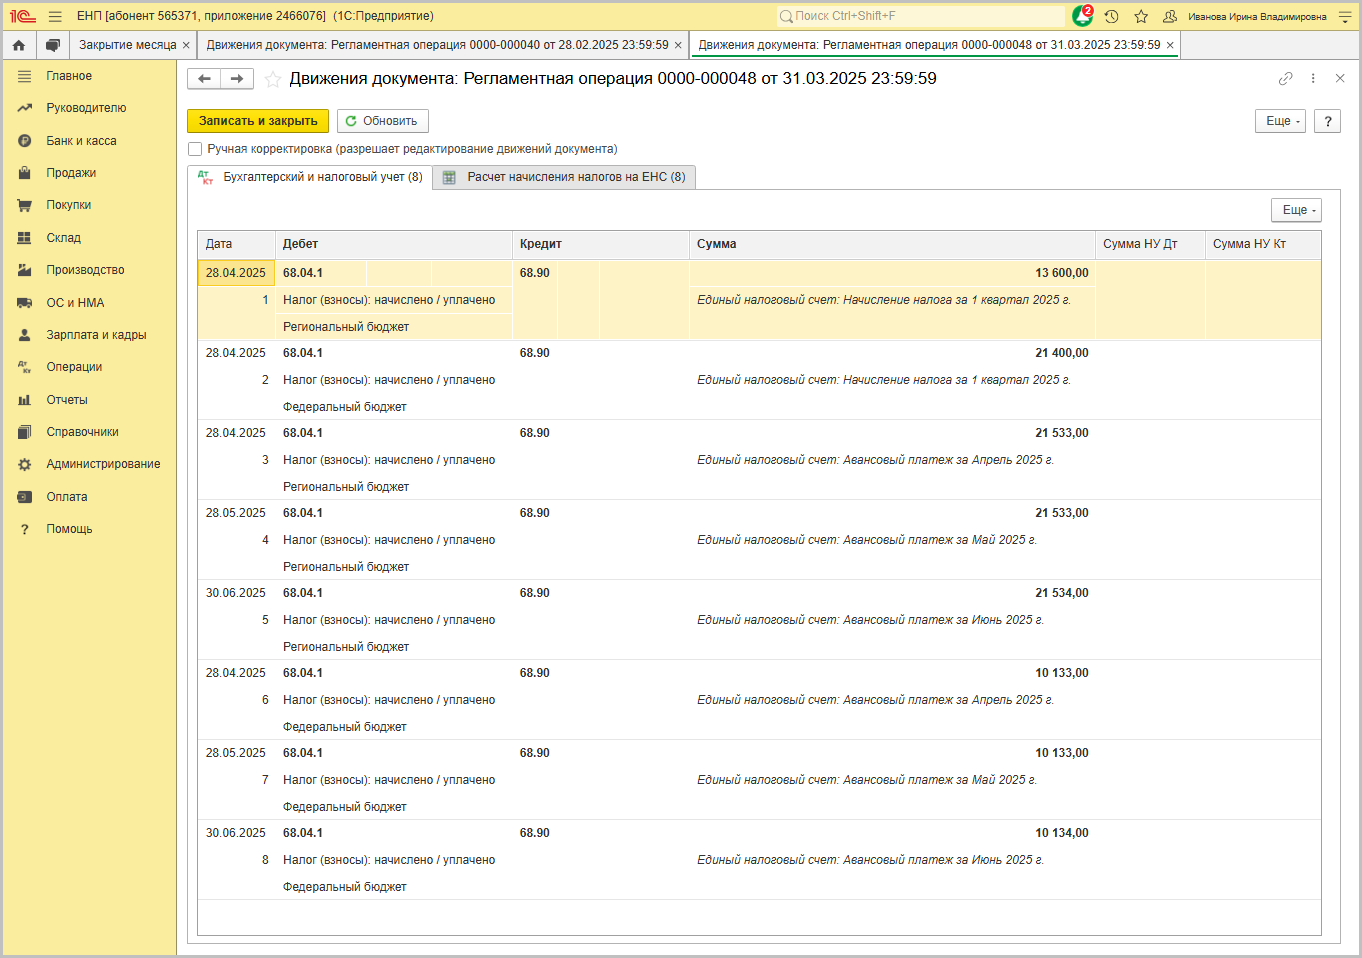Click the forward navigation arrow
The image size is (1362, 958).
pyautogui.click(x=237, y=79)
